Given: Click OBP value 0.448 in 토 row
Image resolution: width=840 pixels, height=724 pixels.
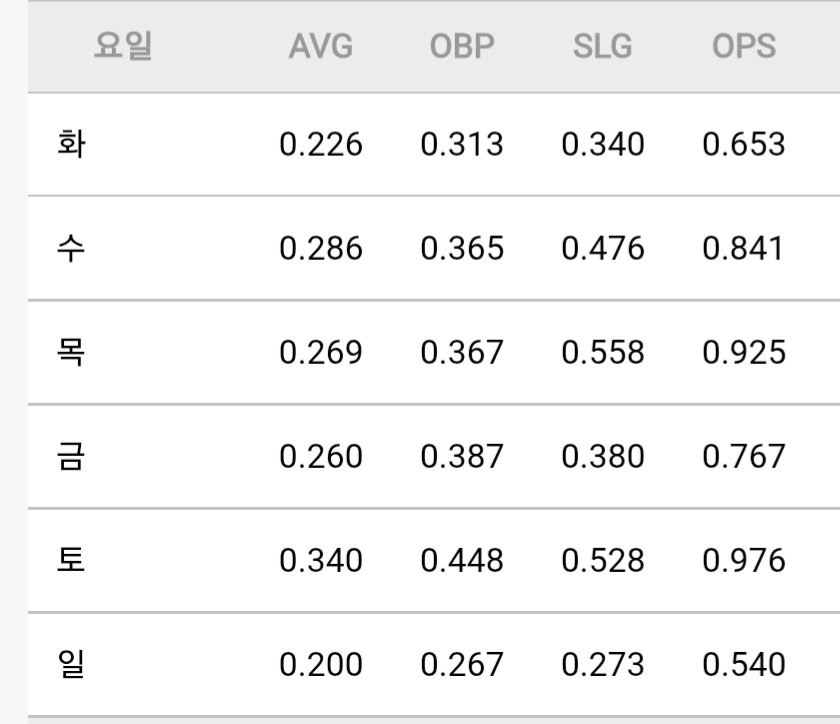Looking at the screenshot, I should pyautogui.click(x=462, y=561).
